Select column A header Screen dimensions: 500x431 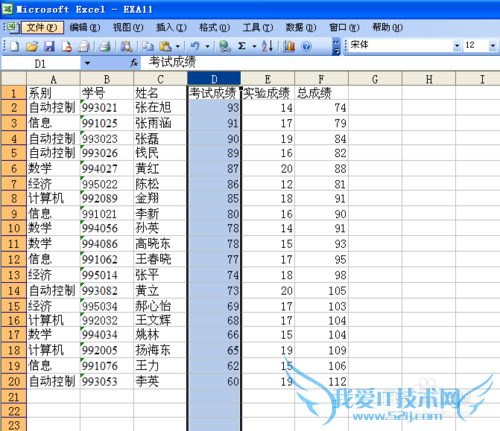pyautogui.click(x=53, y=79)
